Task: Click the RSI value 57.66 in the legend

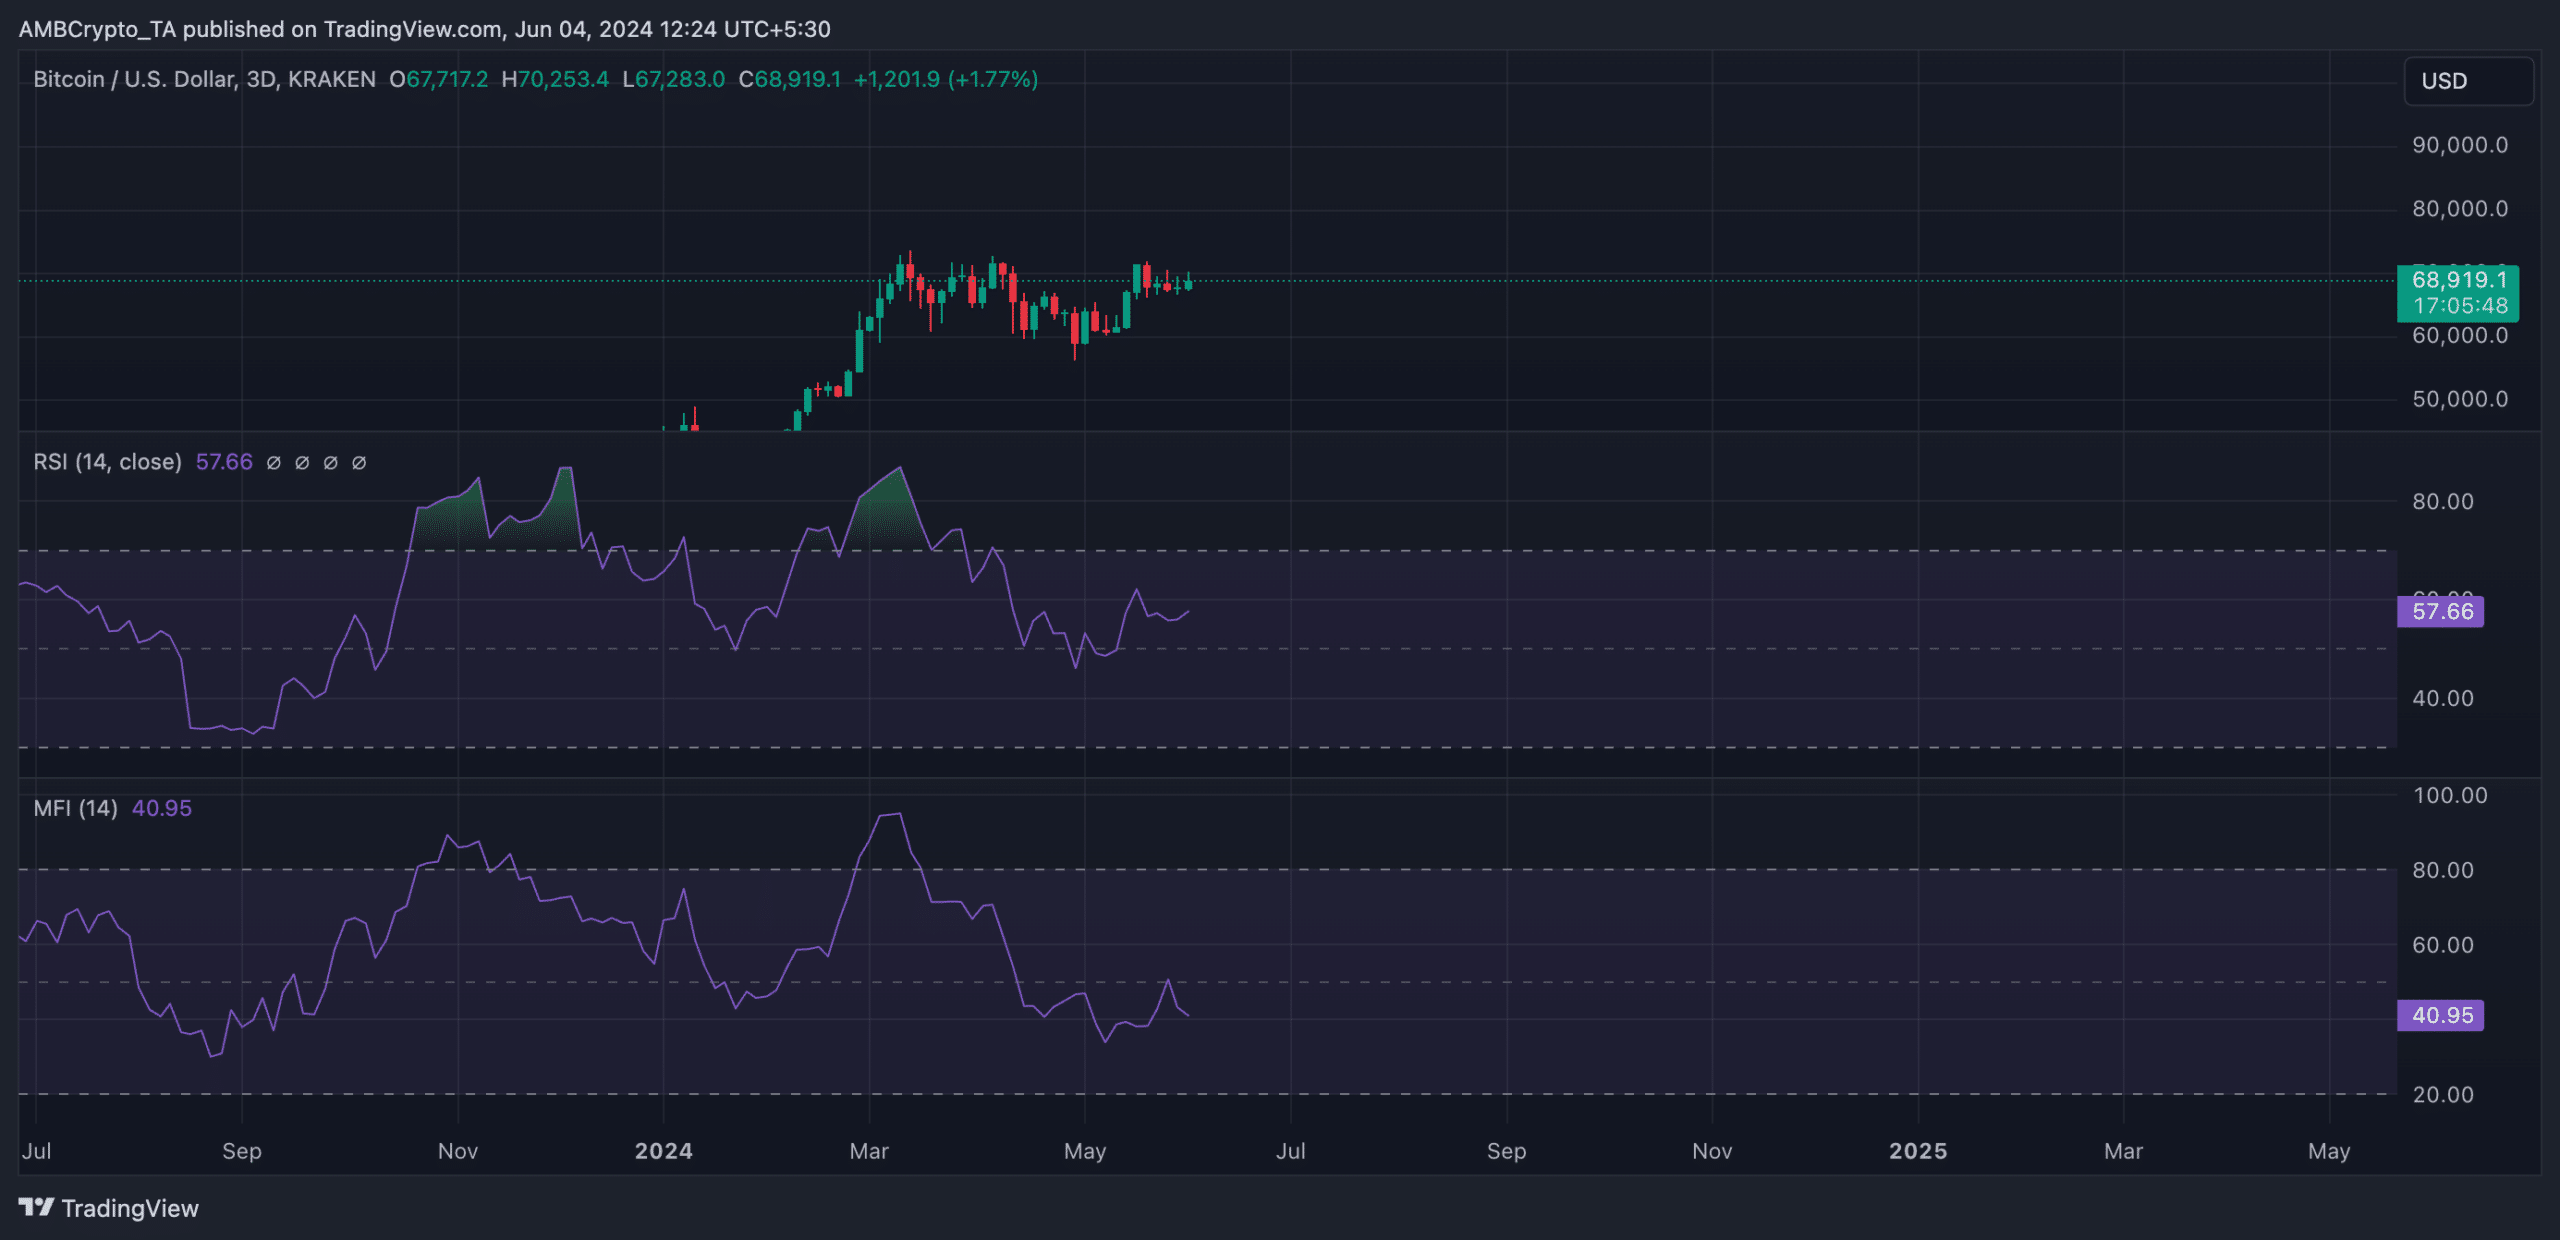Action: [224, 462]
